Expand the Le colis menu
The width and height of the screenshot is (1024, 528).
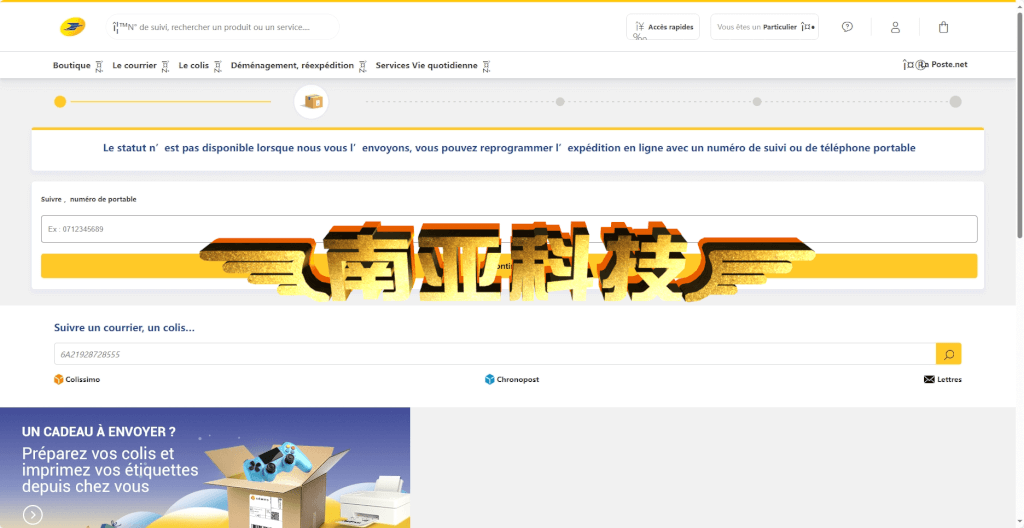pos(200,65)
